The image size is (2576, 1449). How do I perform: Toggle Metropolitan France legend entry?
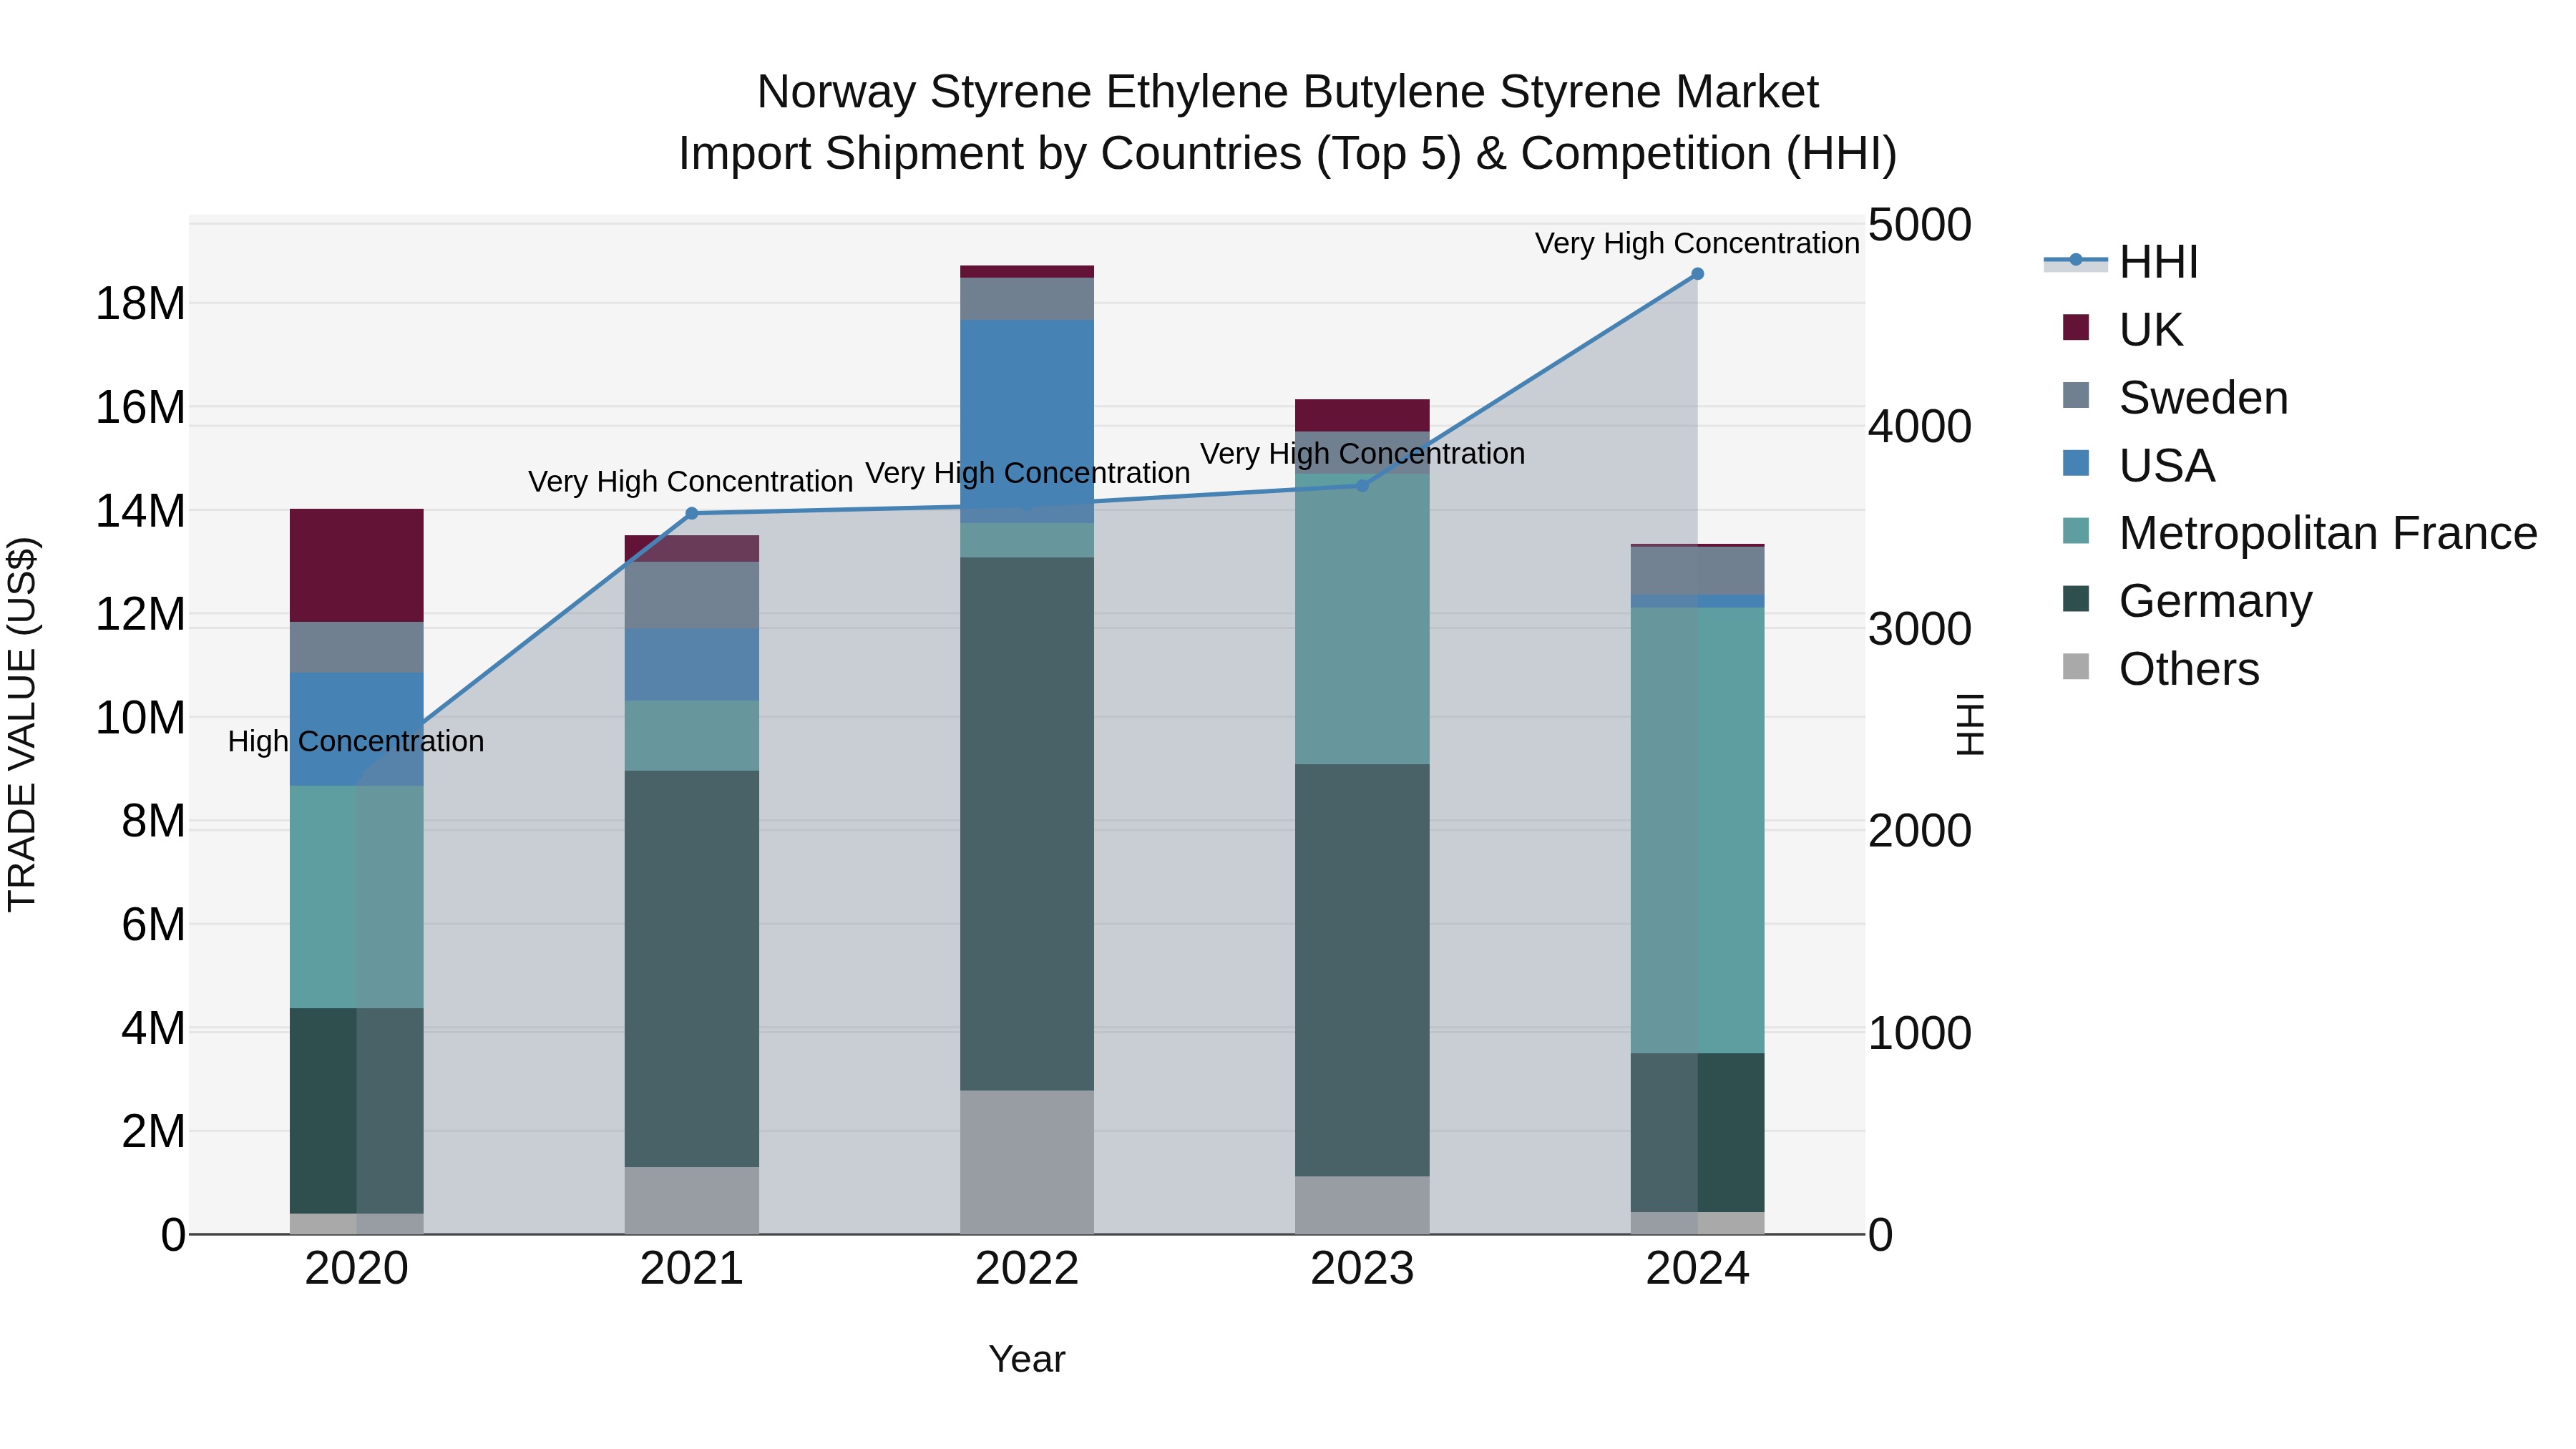coord(2299,533)
